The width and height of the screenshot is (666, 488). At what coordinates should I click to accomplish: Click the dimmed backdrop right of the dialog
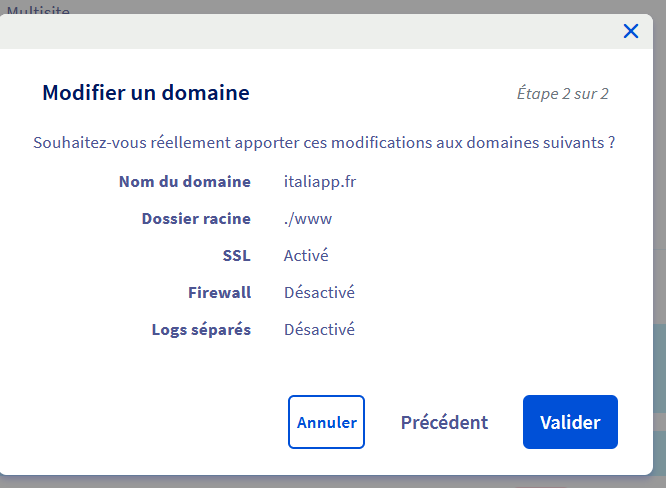point(660,170)
